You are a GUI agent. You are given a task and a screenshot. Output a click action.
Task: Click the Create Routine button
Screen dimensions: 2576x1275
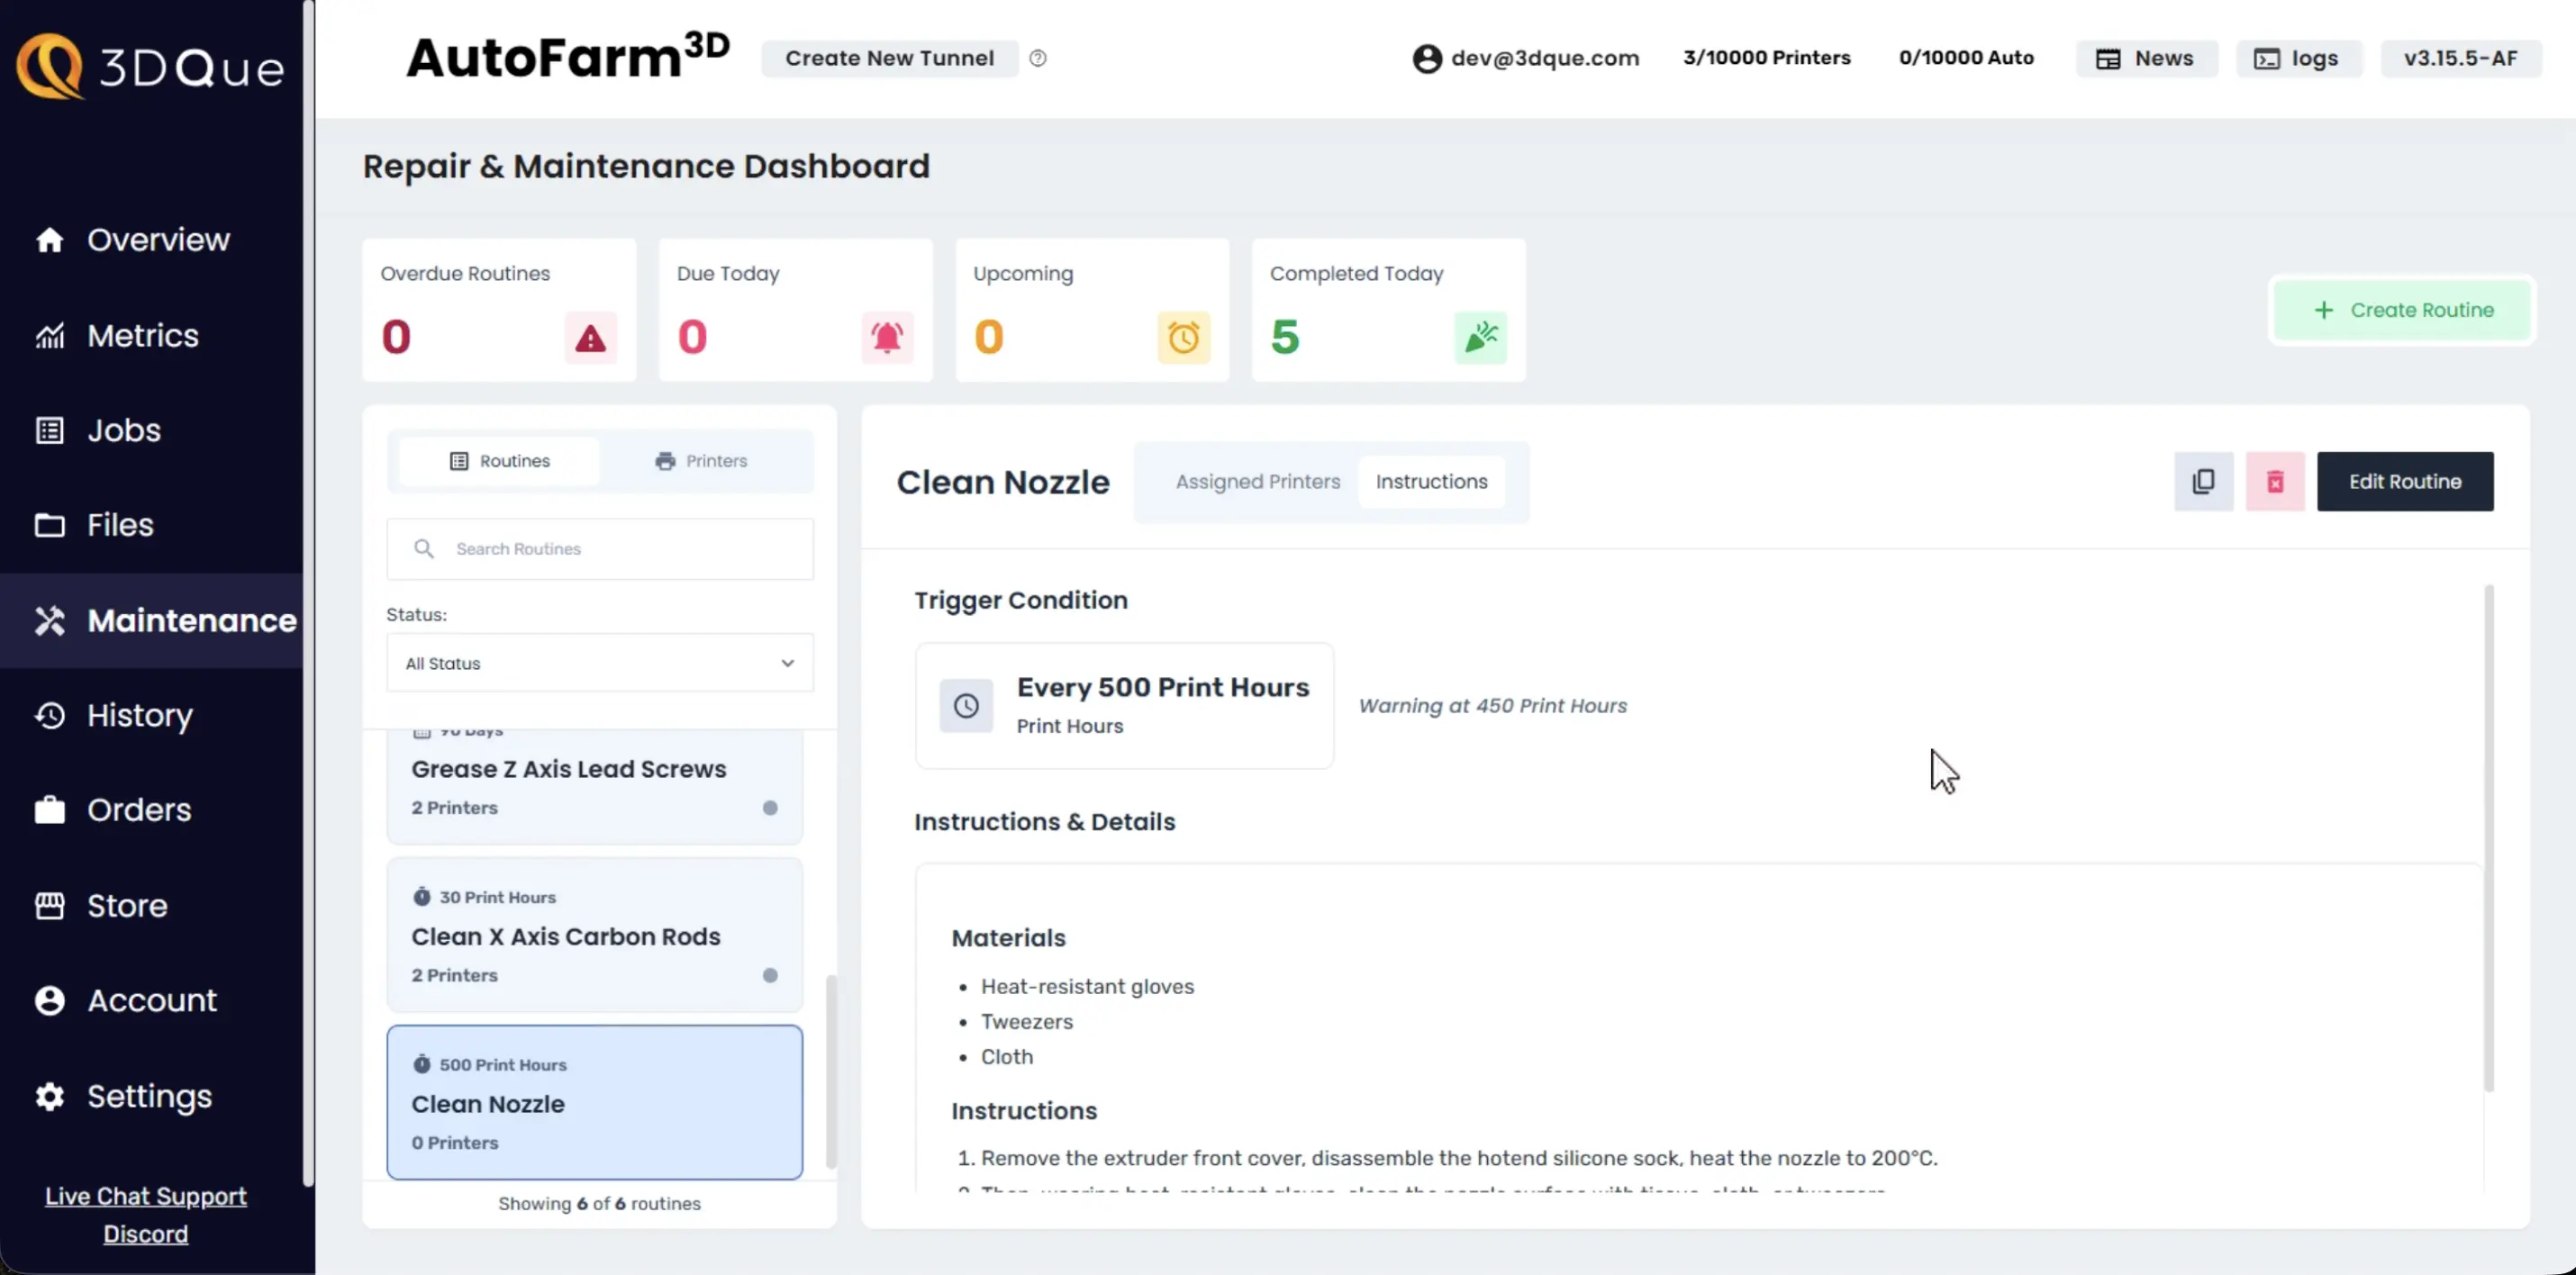[x=2402, y=310]
